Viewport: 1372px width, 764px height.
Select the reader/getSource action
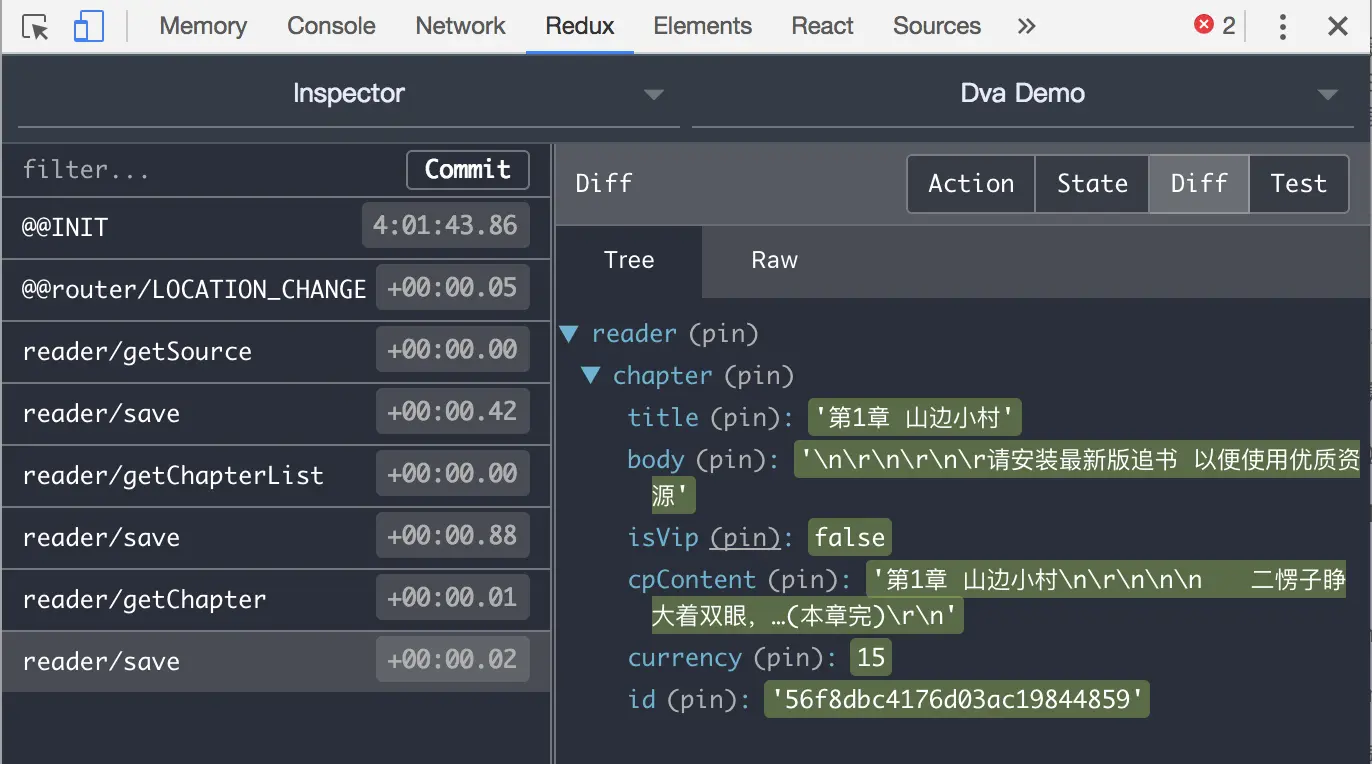(276, 352)
